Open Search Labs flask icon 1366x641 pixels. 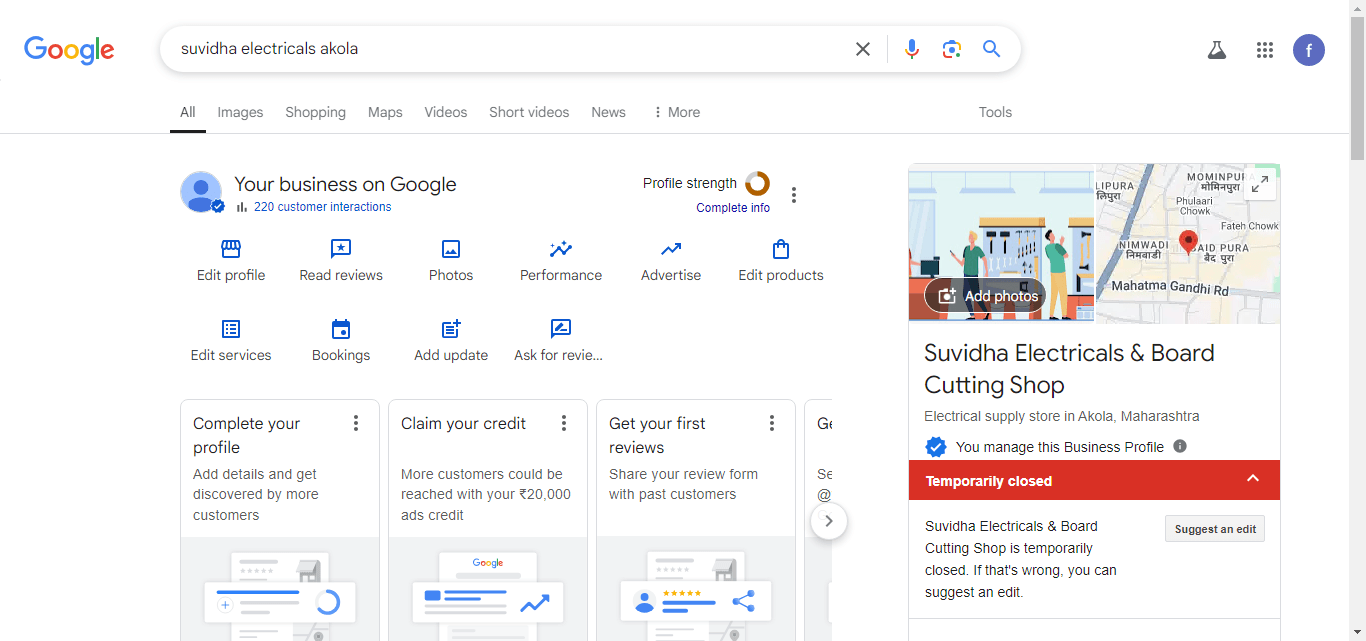tap(1216, 50)
